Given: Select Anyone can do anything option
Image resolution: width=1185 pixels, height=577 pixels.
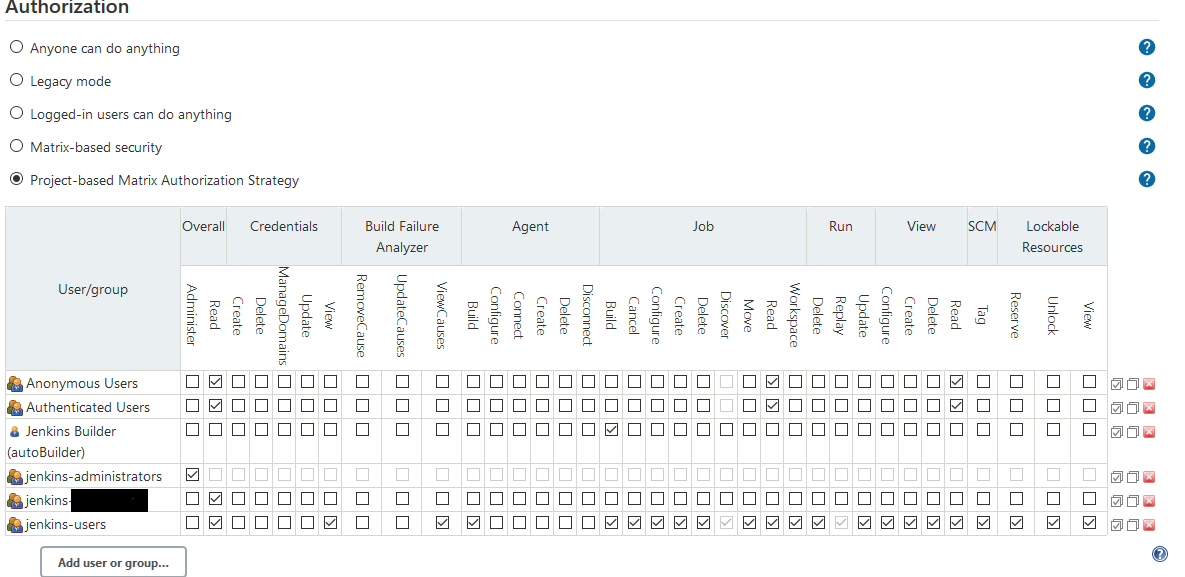Looking at the screenshot, I should tap(16, 47).
